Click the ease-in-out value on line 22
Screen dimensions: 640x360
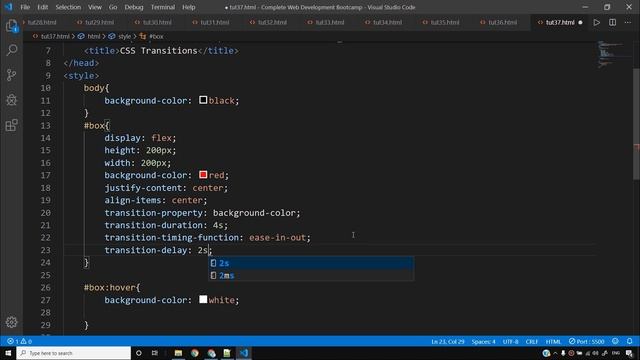click(277, 238)
